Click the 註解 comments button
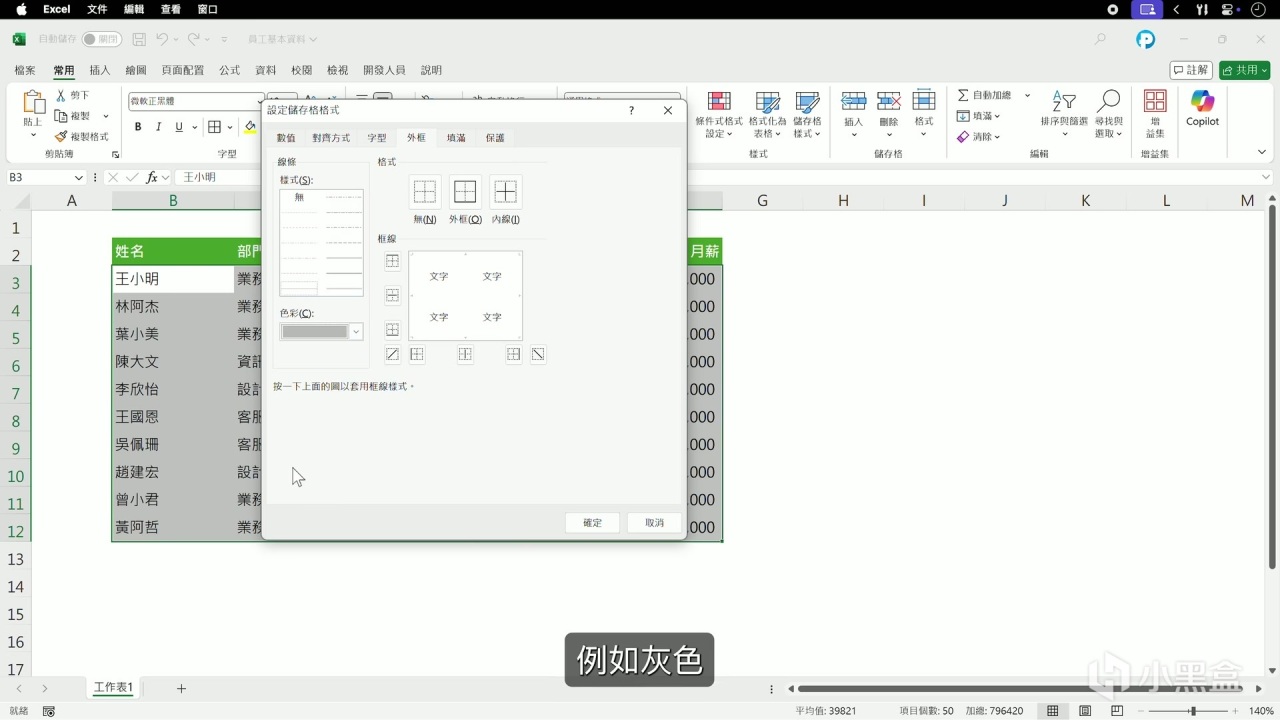The height and width of the screenshot is (720, 1280). [x=1191, y=70]
